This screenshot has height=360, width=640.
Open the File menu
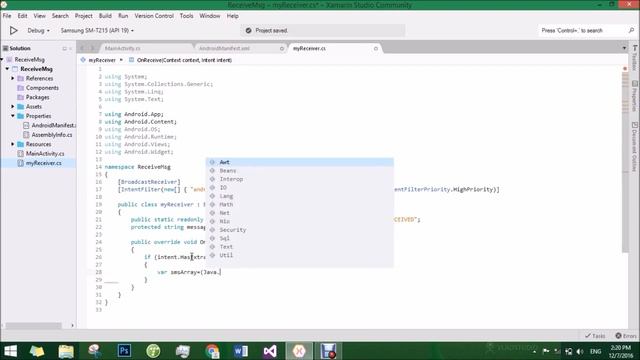[7, 16]
